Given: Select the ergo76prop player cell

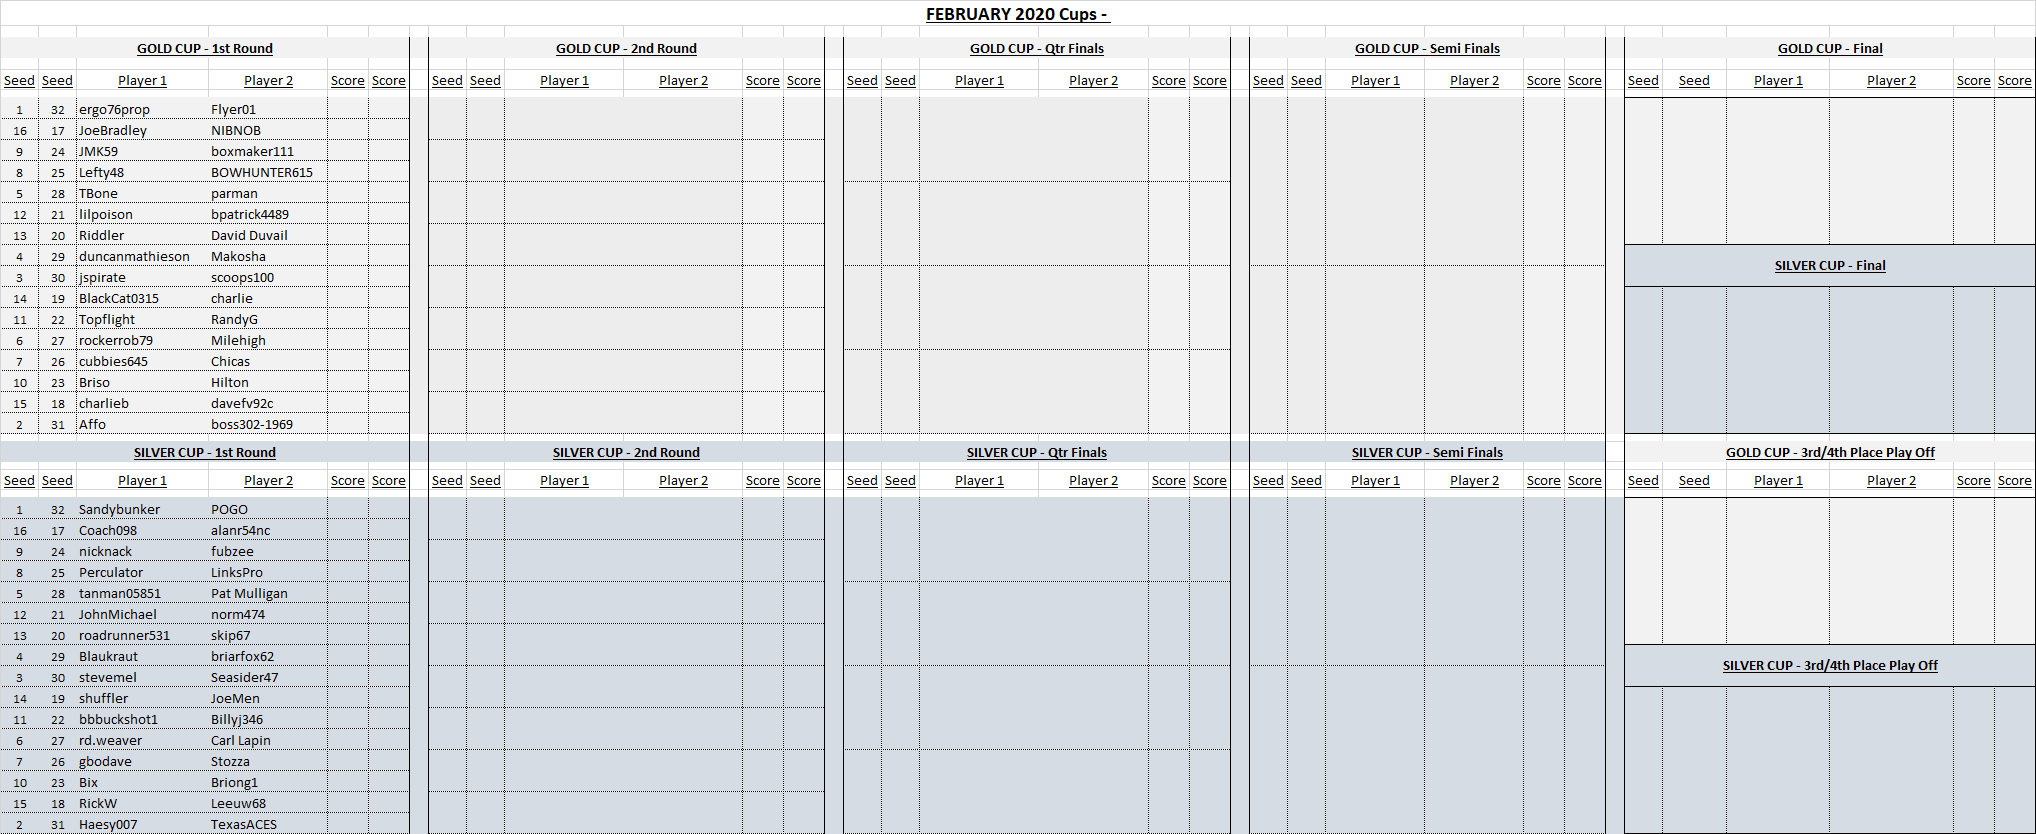Looking at the screenshot, I should [114, 110].
